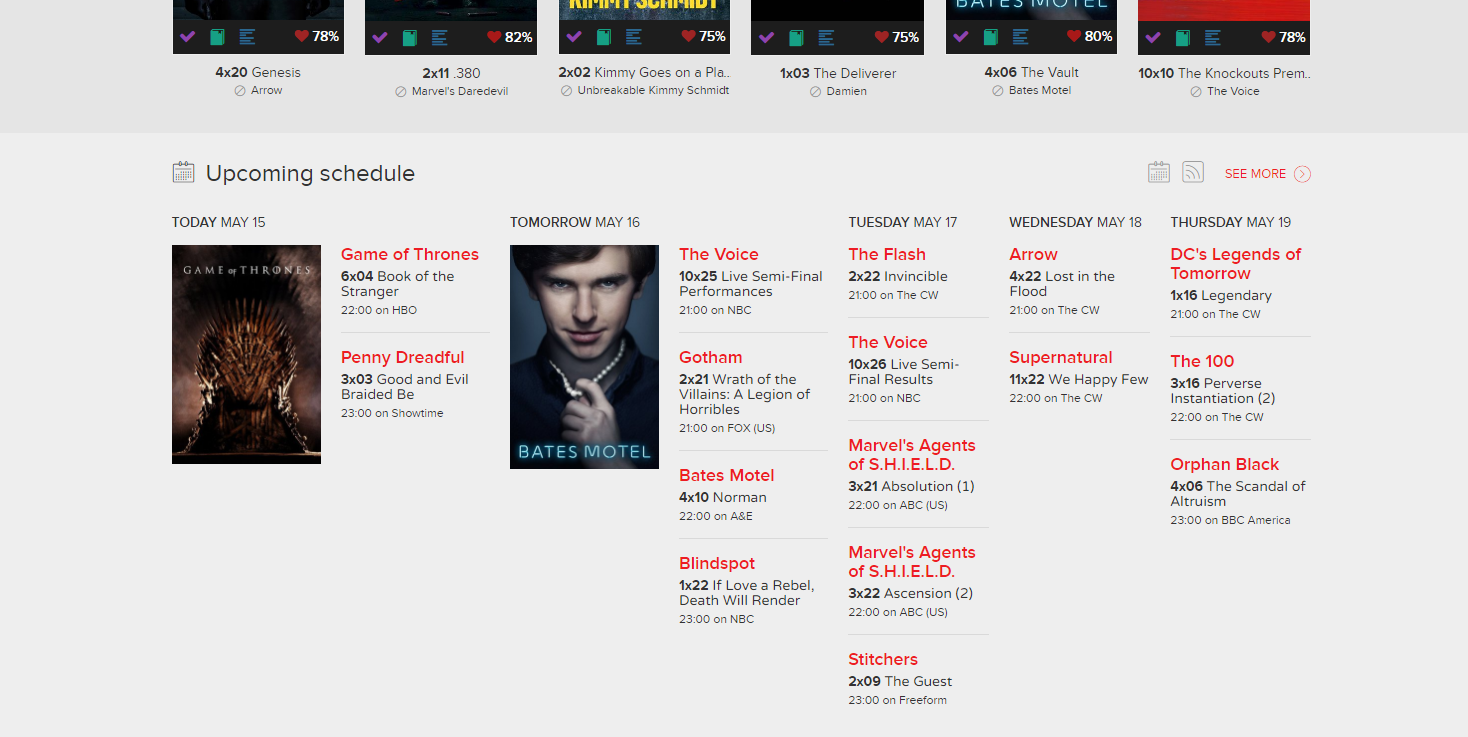Collect Daredevil episode 2x11 .380

(410, 37)
